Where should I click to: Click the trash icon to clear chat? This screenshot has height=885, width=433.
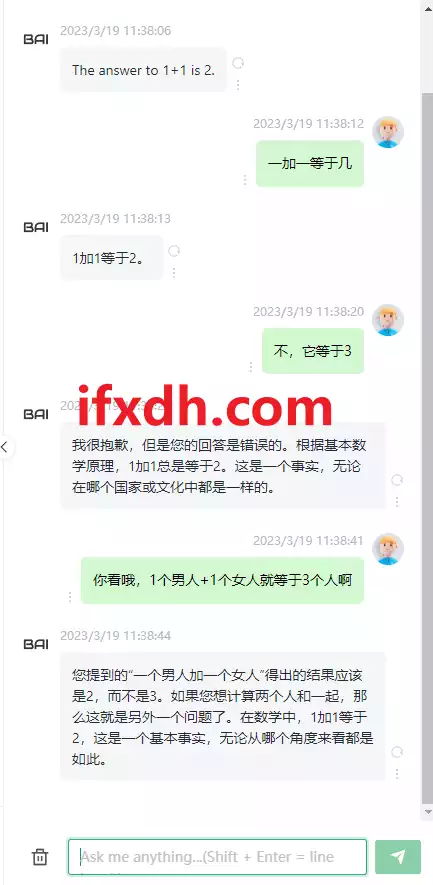pyautogui.click(x=40, y=856)
